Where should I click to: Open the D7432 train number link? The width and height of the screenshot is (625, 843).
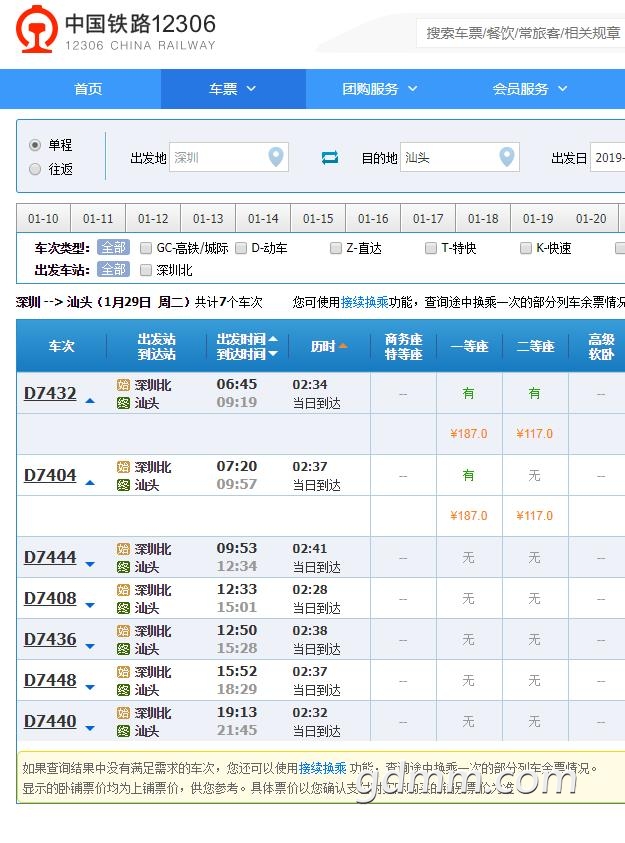51,394
